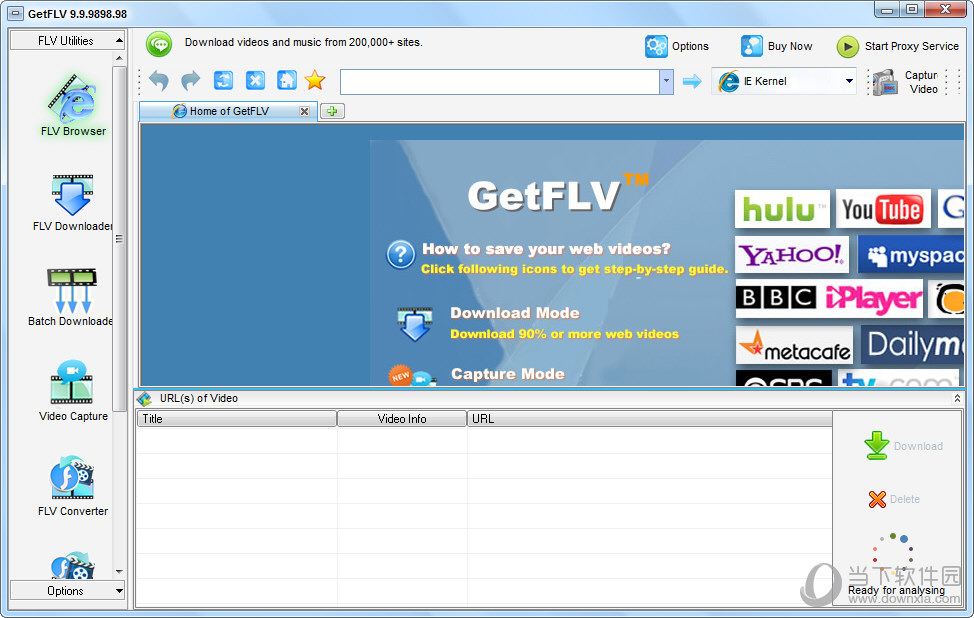Click Capture Video
The image size is (974, 618).
click(x=905, y=82)
